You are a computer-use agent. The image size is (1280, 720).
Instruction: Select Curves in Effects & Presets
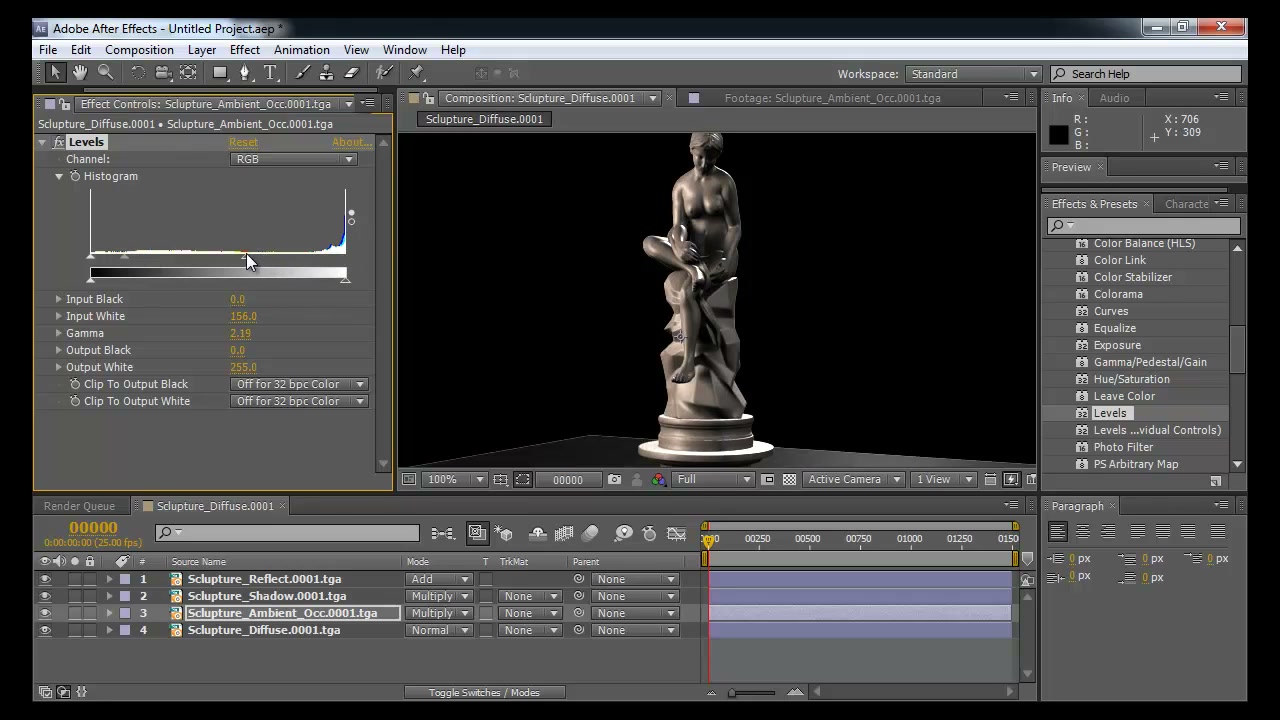pos(1110,311)
